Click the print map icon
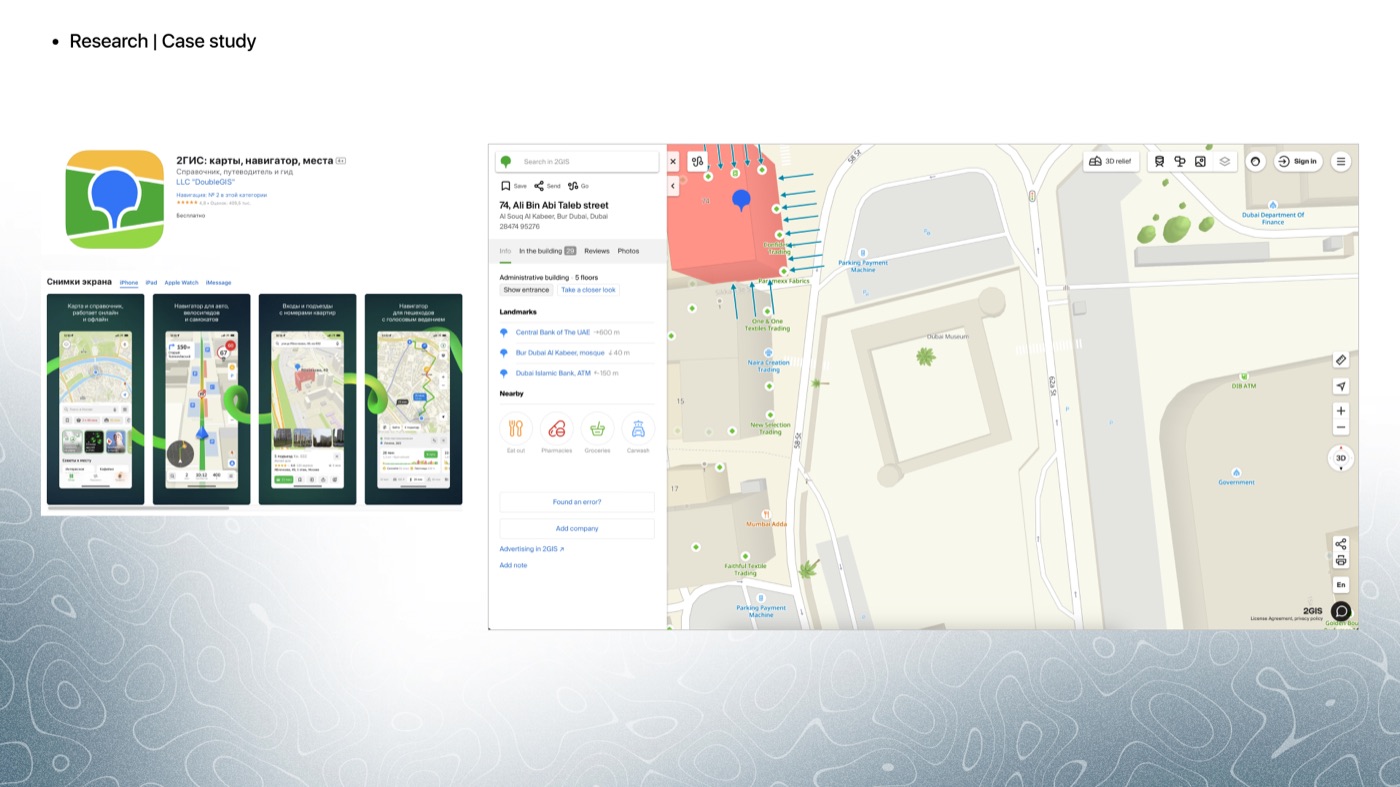Image resolution: width=1400 pixels, height=787 pixels. click(x=1341, y=561)
